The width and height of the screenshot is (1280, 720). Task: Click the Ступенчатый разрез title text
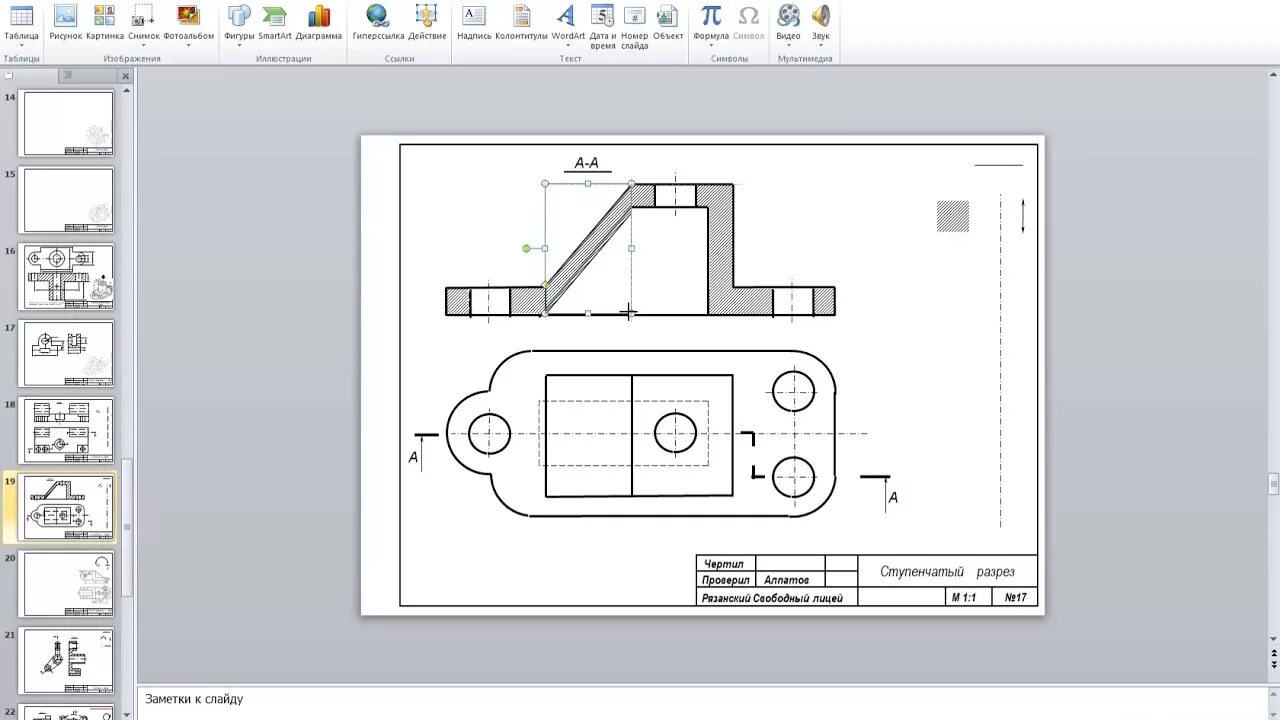click(947, 572)
